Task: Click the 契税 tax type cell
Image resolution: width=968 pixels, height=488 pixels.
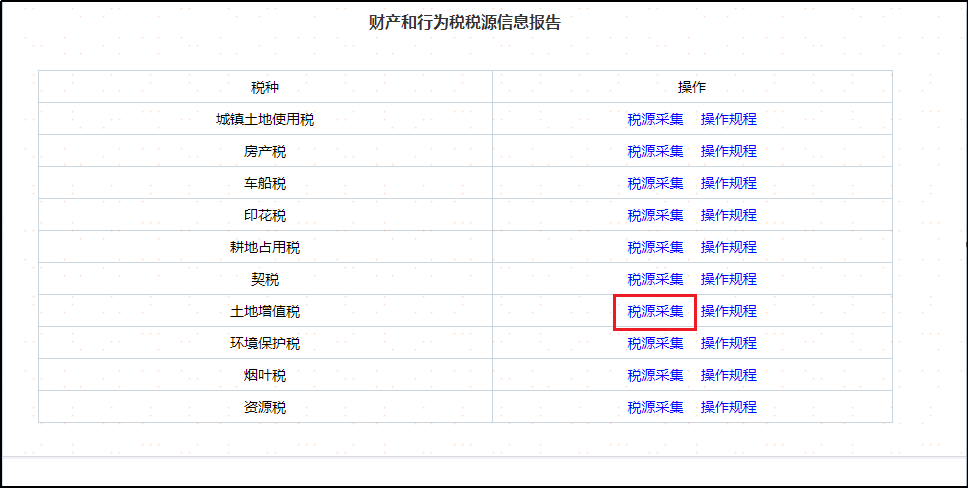Action: pyautogui.click(x=265, y=280)
